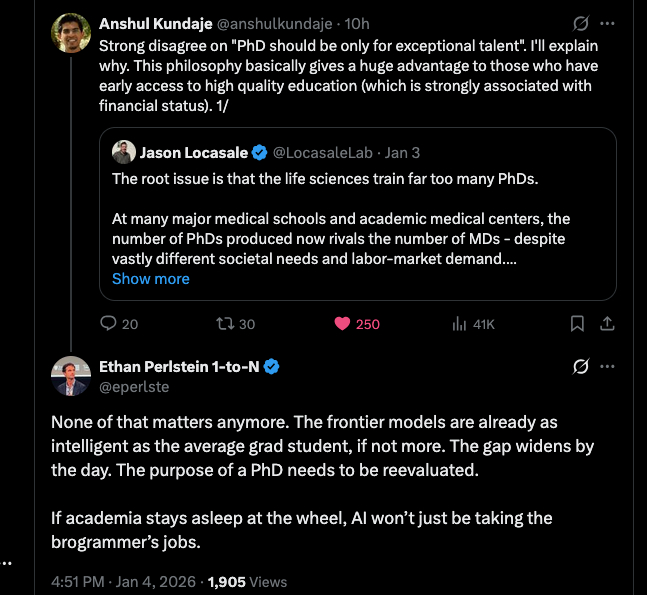Expand quoted post with Show more
The width and height of the screenshot is (647, 595).
[150, 279]
